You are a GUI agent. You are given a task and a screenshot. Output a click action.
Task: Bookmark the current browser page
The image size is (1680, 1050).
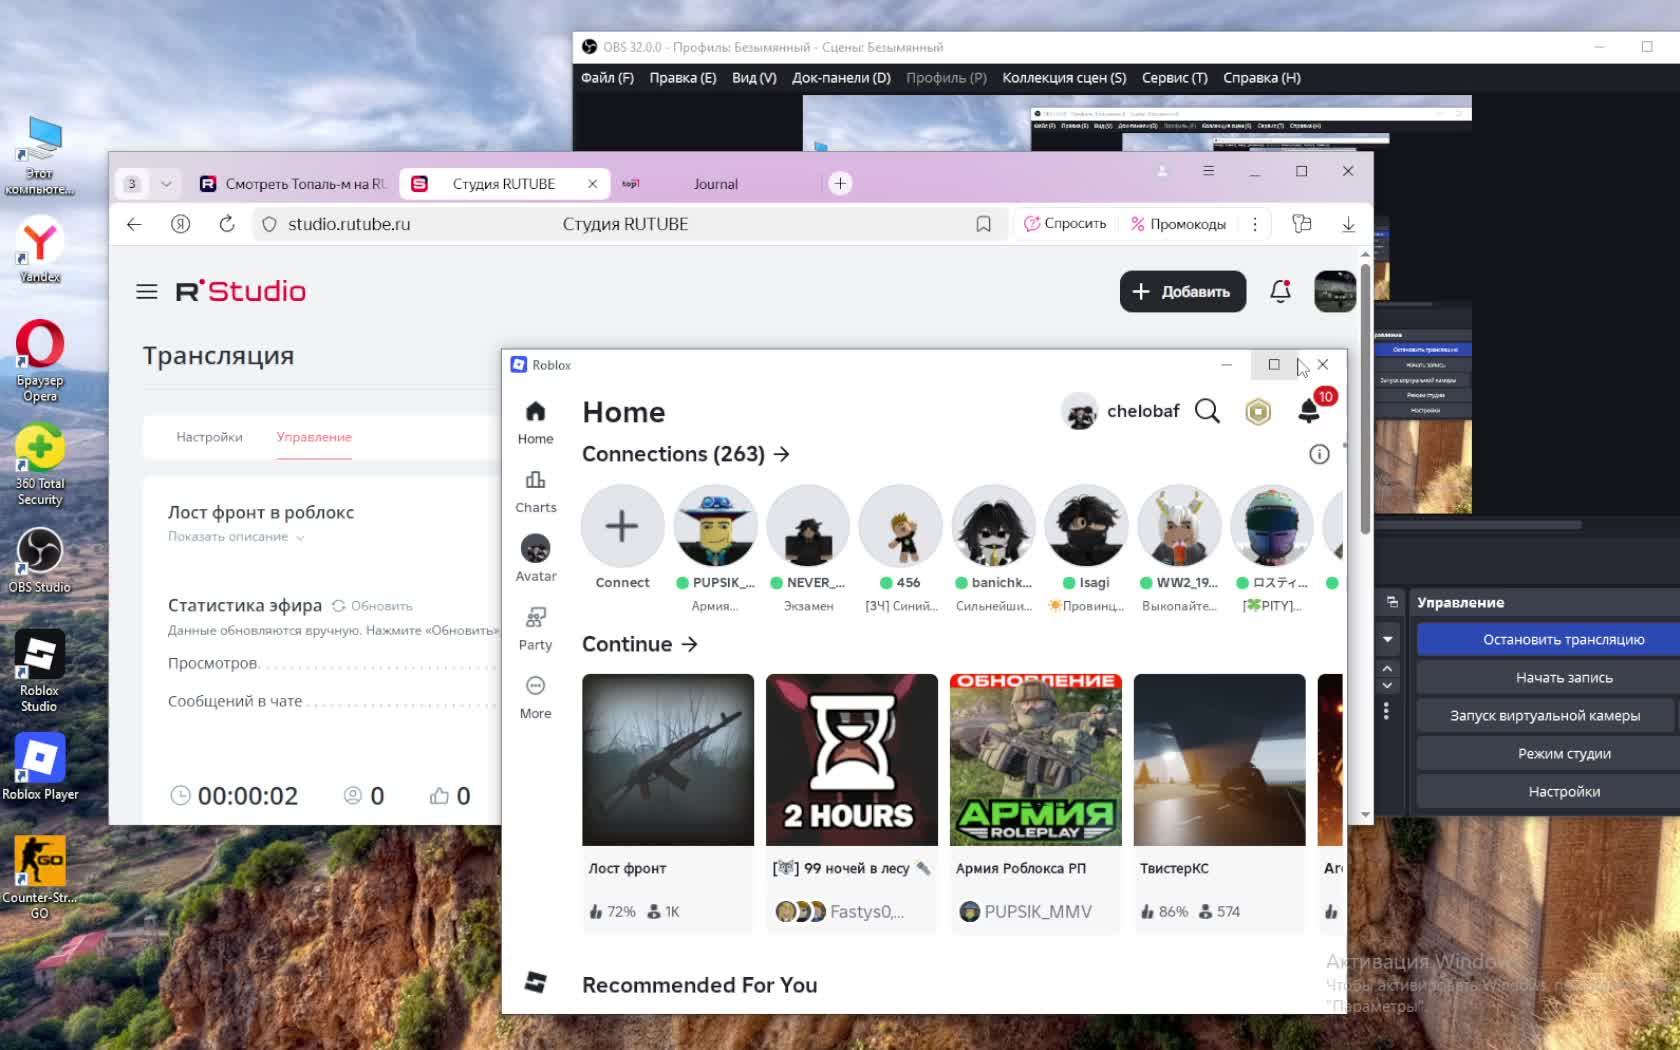coord(983,224)
